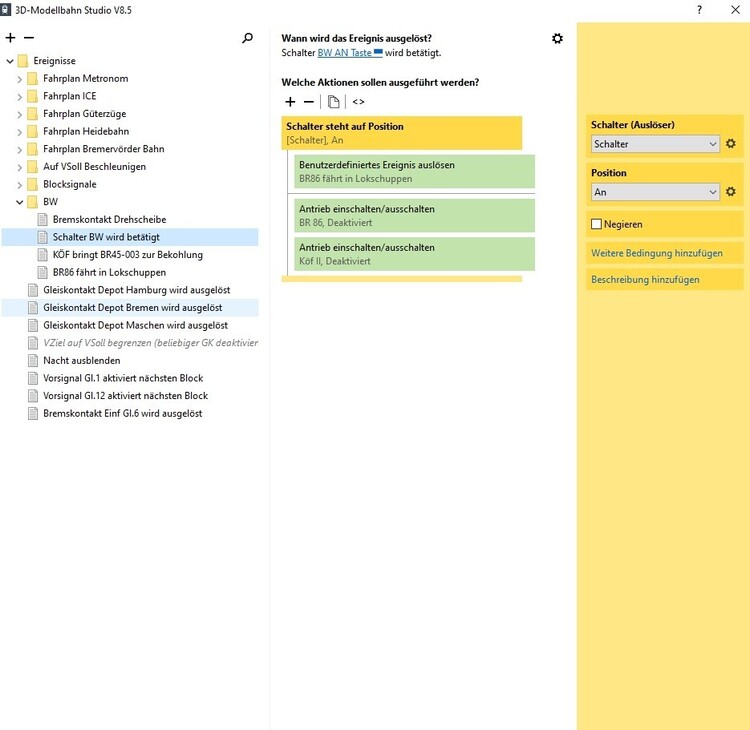Viewport: 750px width, 730px height.
Task: Select the 'Antrieb einschalten/ausschalten' BR 86 action
Action: (414, 215)
